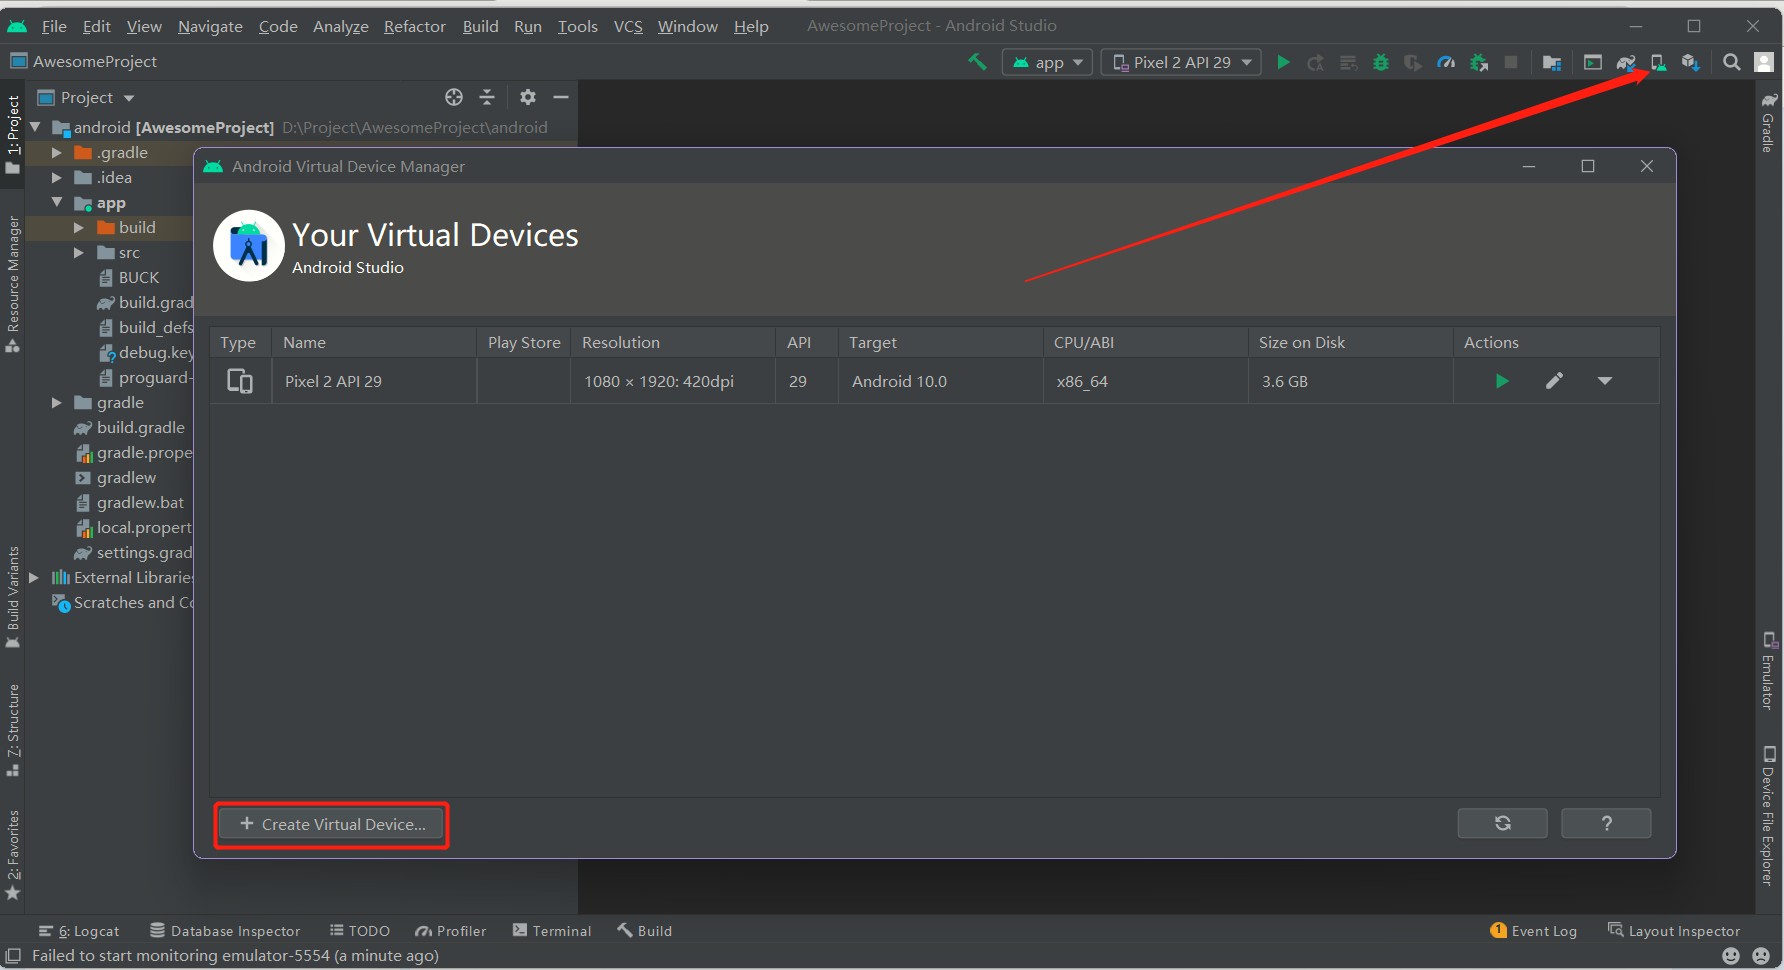Click the Create Virtual Device button

[x=332, y=824]
